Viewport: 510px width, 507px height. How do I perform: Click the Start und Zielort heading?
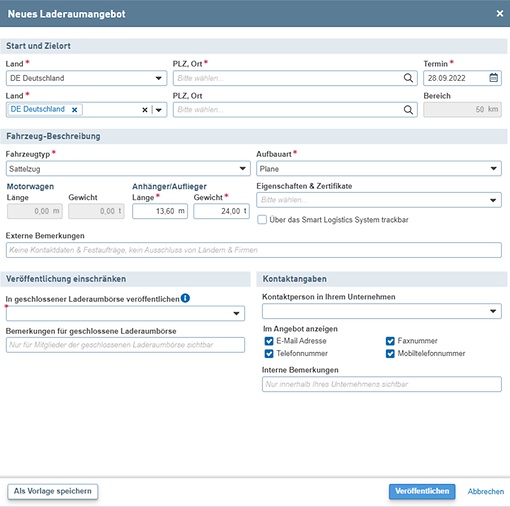click(38, 46)
